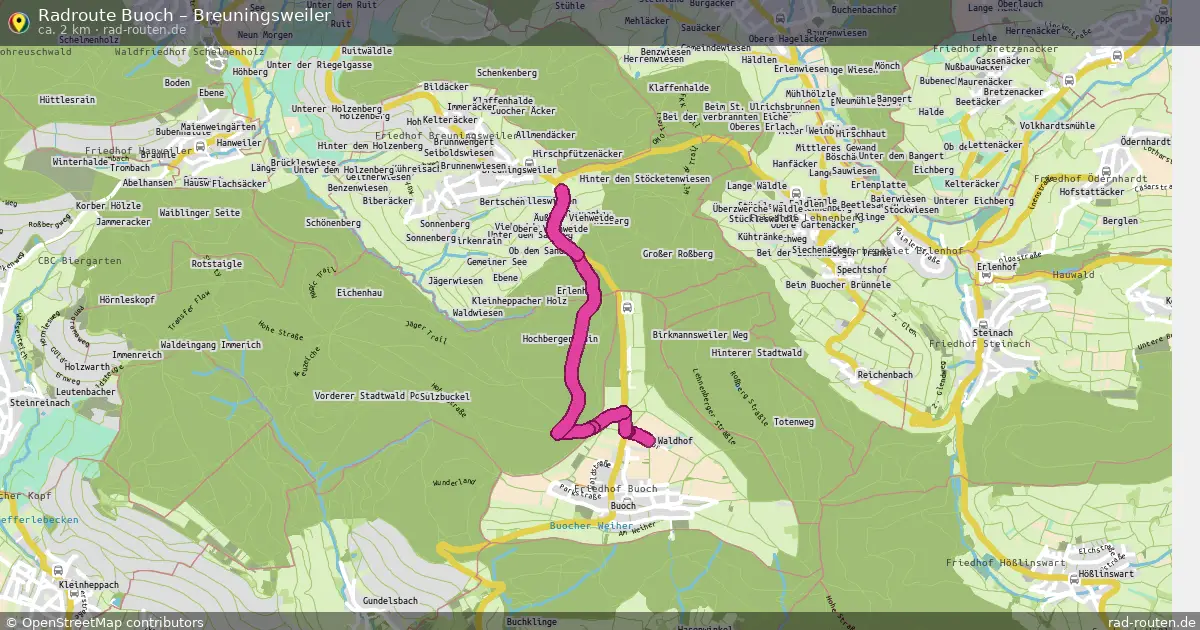Click the 'Waldeingang Immerich' label

(x=210, y=344)
